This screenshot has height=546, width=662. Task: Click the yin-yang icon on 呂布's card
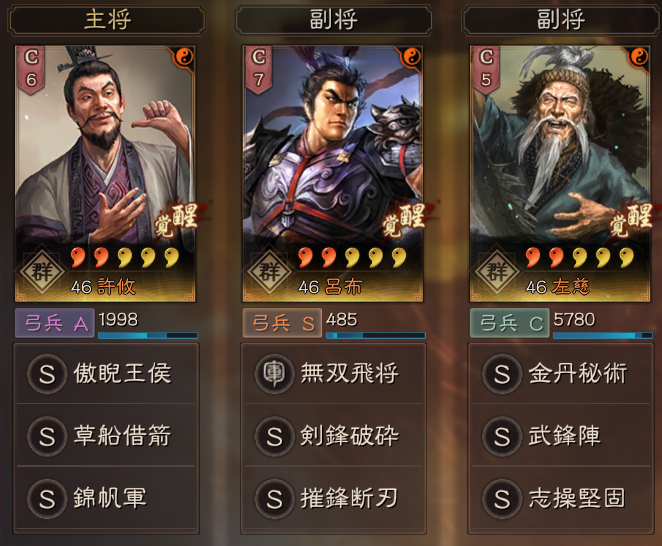coord(412,57)
